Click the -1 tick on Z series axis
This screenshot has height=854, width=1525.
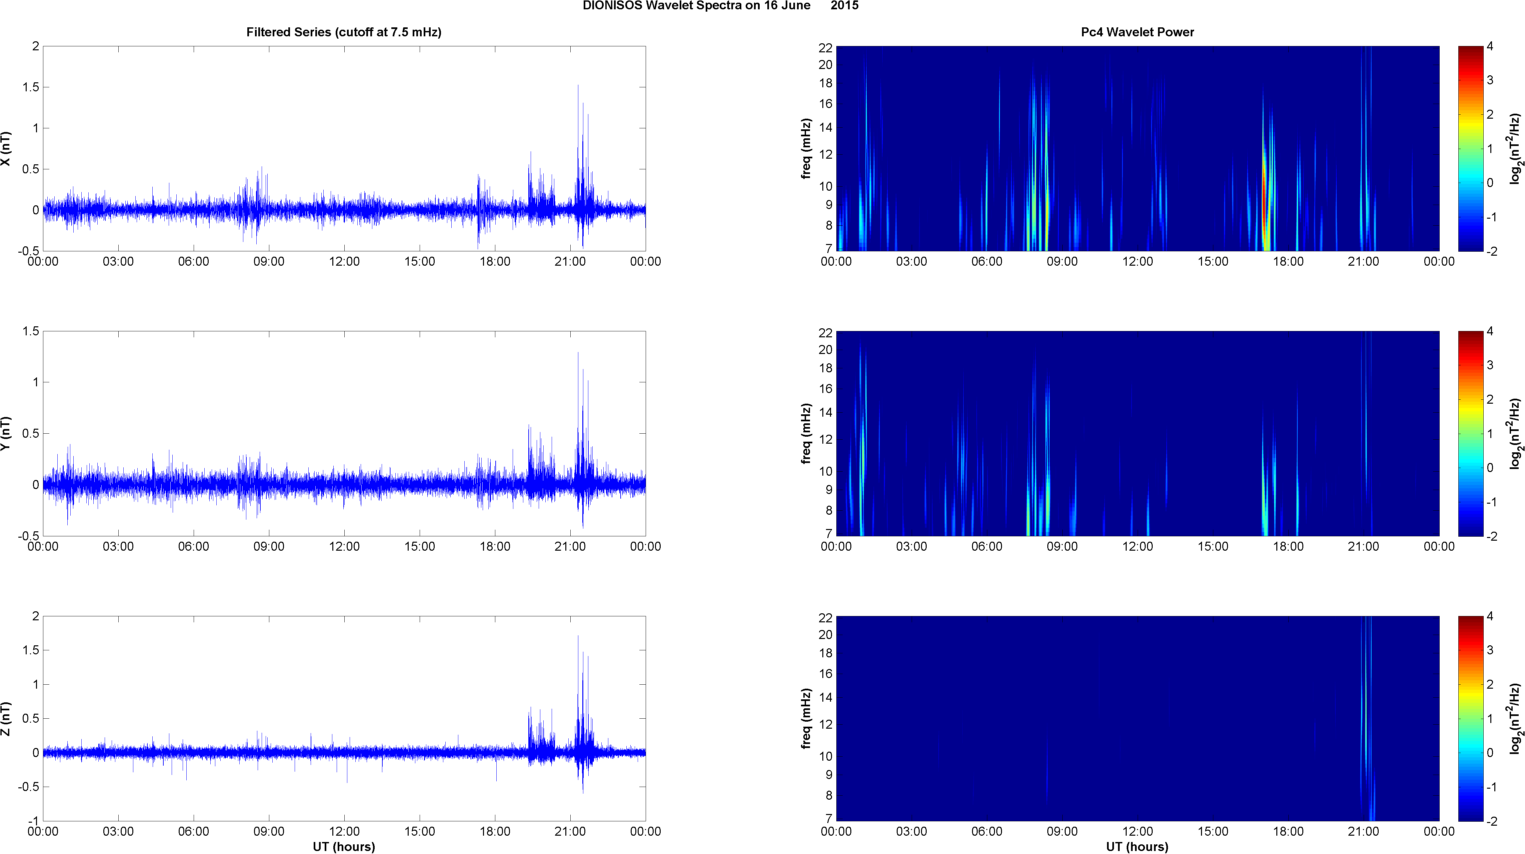(x=34, y=821)
